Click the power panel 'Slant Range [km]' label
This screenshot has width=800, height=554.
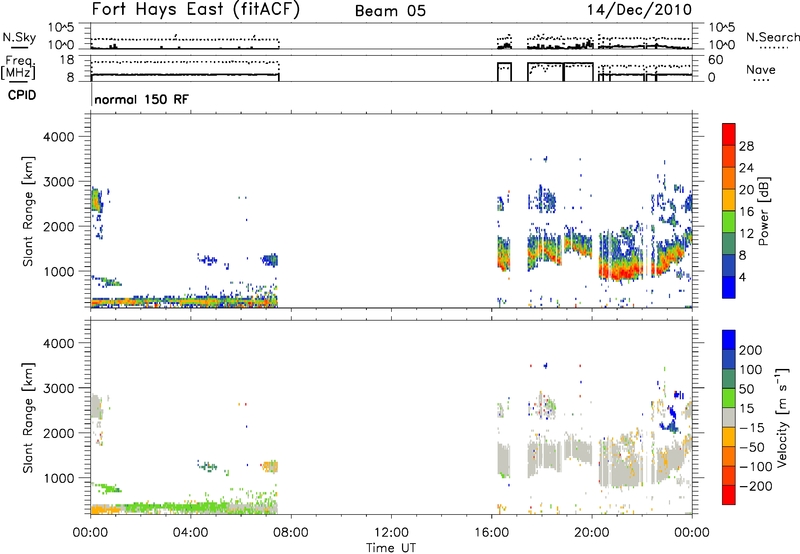pyautogui.click(x=28, y=211)
